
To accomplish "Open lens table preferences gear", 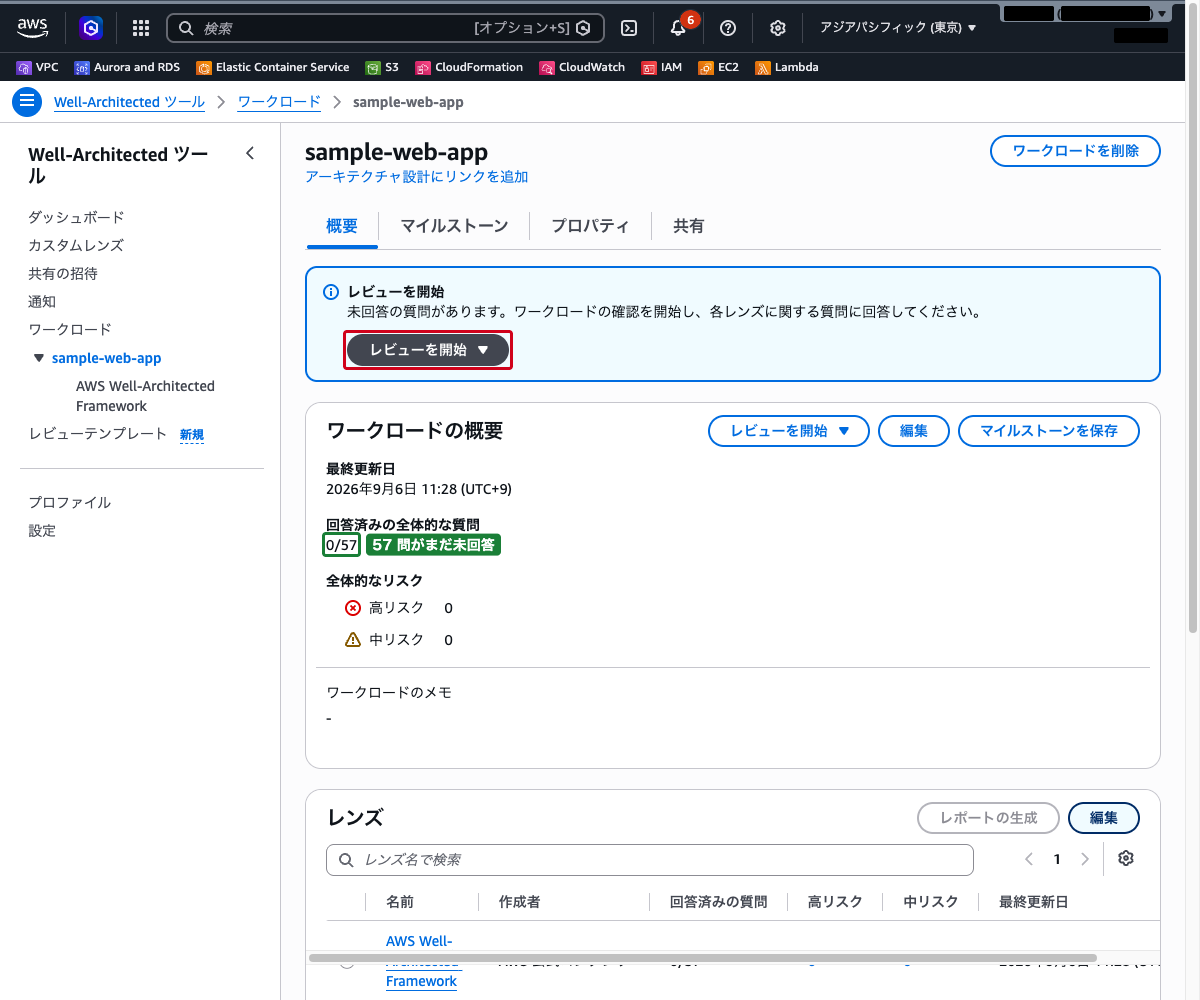I will (x=1126, y=859).
